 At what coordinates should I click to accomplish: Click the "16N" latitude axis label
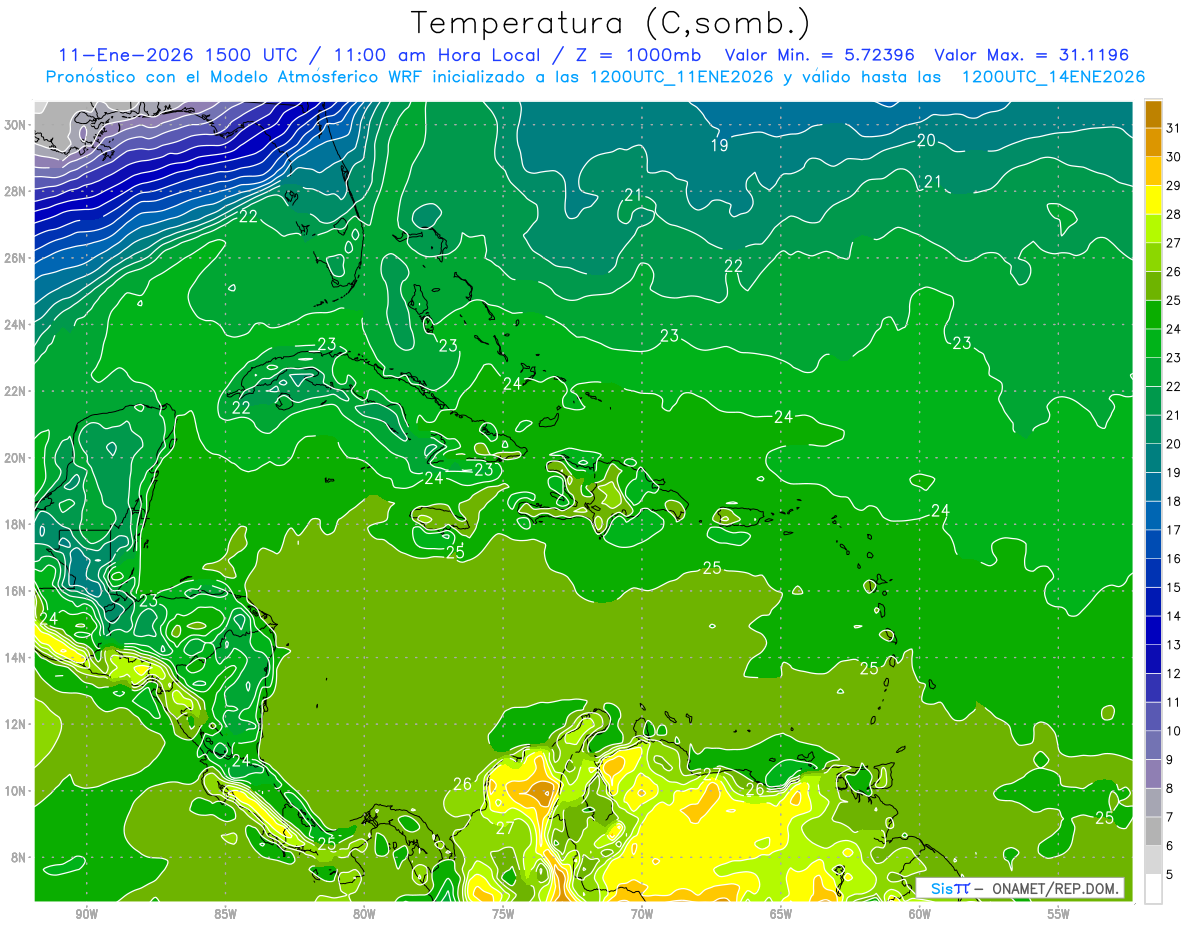pos(15,590)
